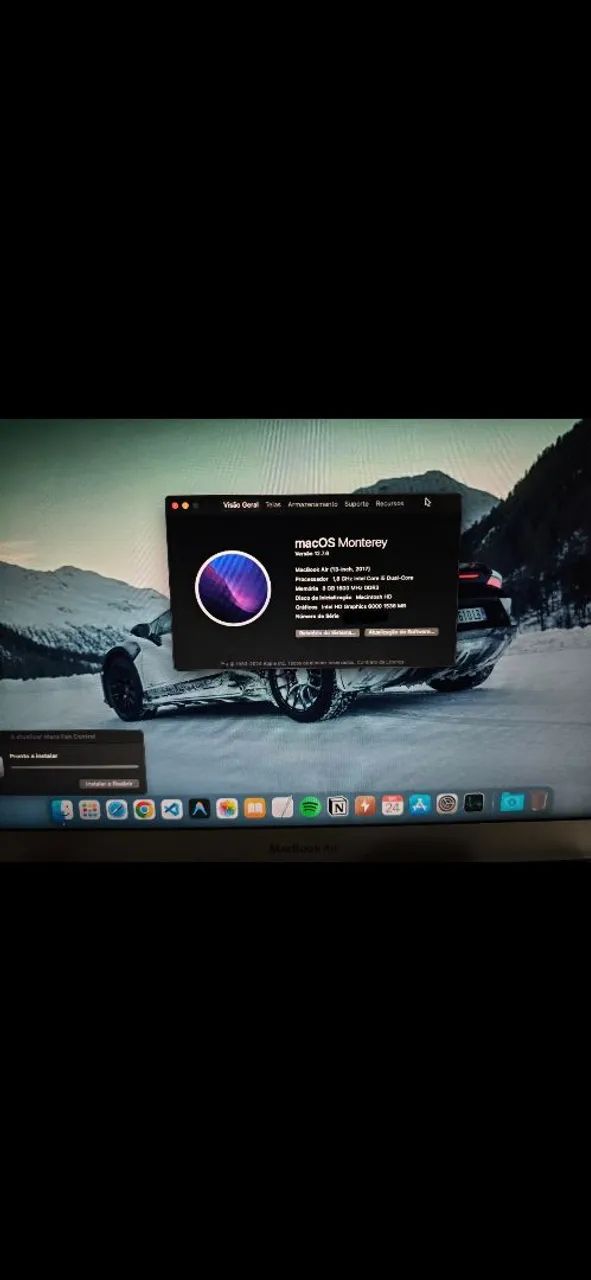This screenshot has width=591, height=1280.
Task: Open Notion from the dock
Action: 338,806
